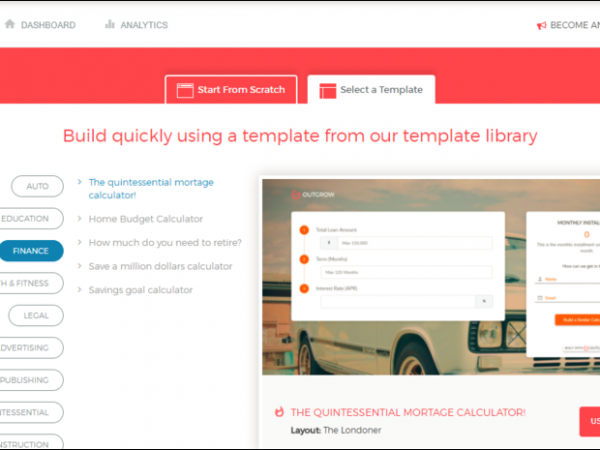The height and width of the screenshot is (450, 600).
Task: Expand the Home Budget Calculator chevron
Action: click(x=79, y=218)
